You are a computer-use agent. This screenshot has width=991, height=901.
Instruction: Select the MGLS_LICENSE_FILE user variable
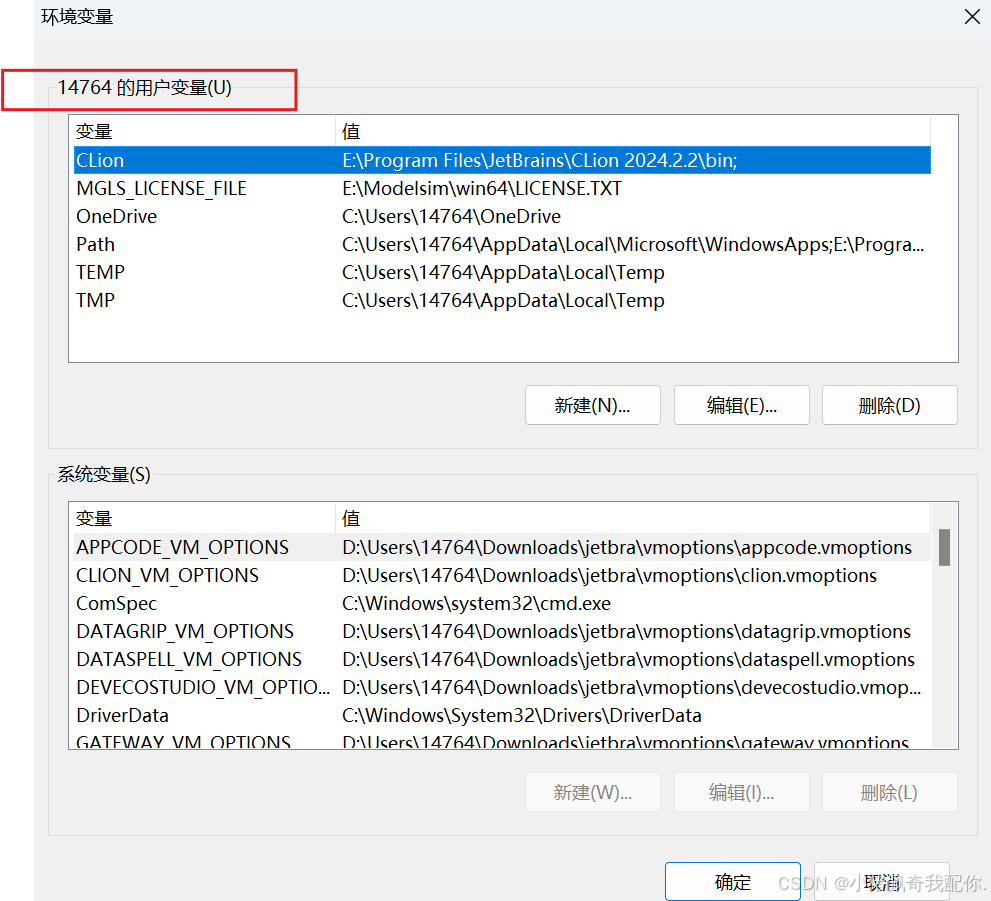coord(161,188)
